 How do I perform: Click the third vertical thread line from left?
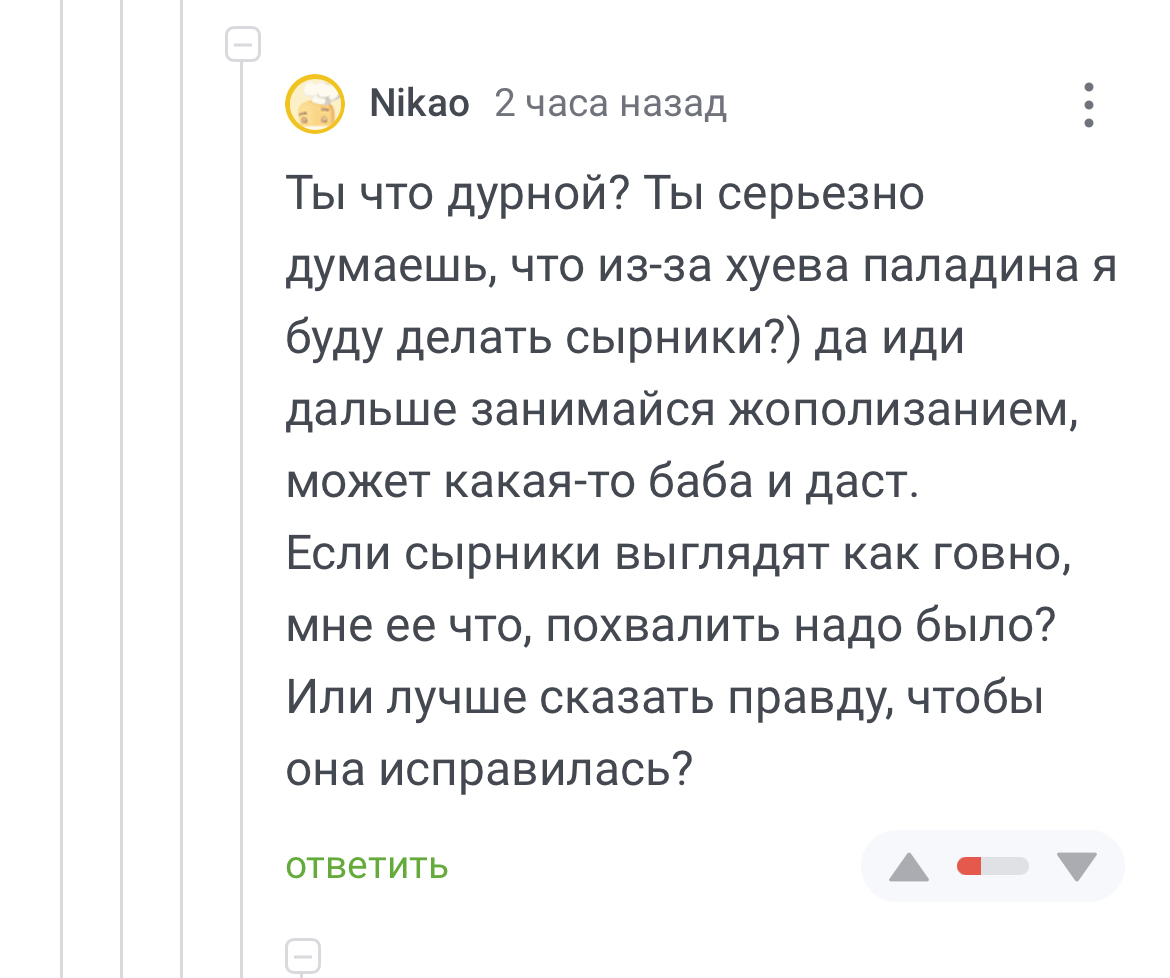point(181,489)
